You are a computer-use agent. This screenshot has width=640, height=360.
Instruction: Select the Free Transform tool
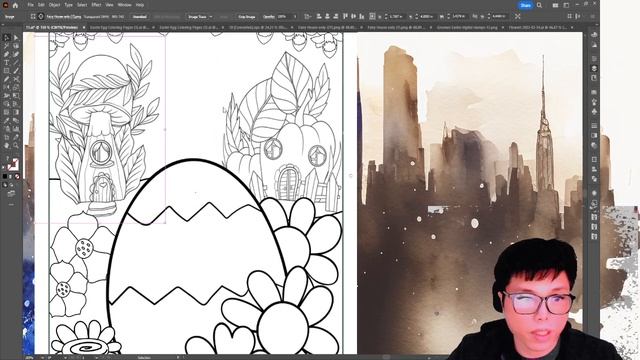click(16, 95)
